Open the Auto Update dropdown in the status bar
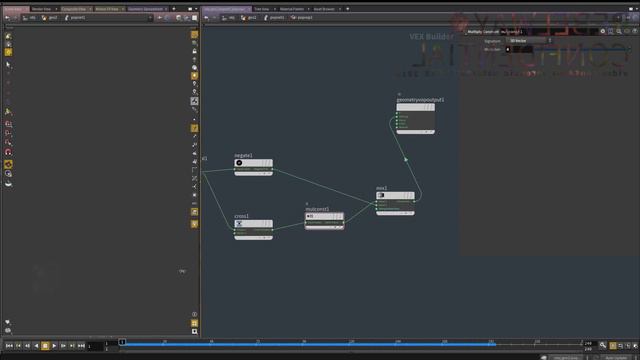 [x=616, y=358]
